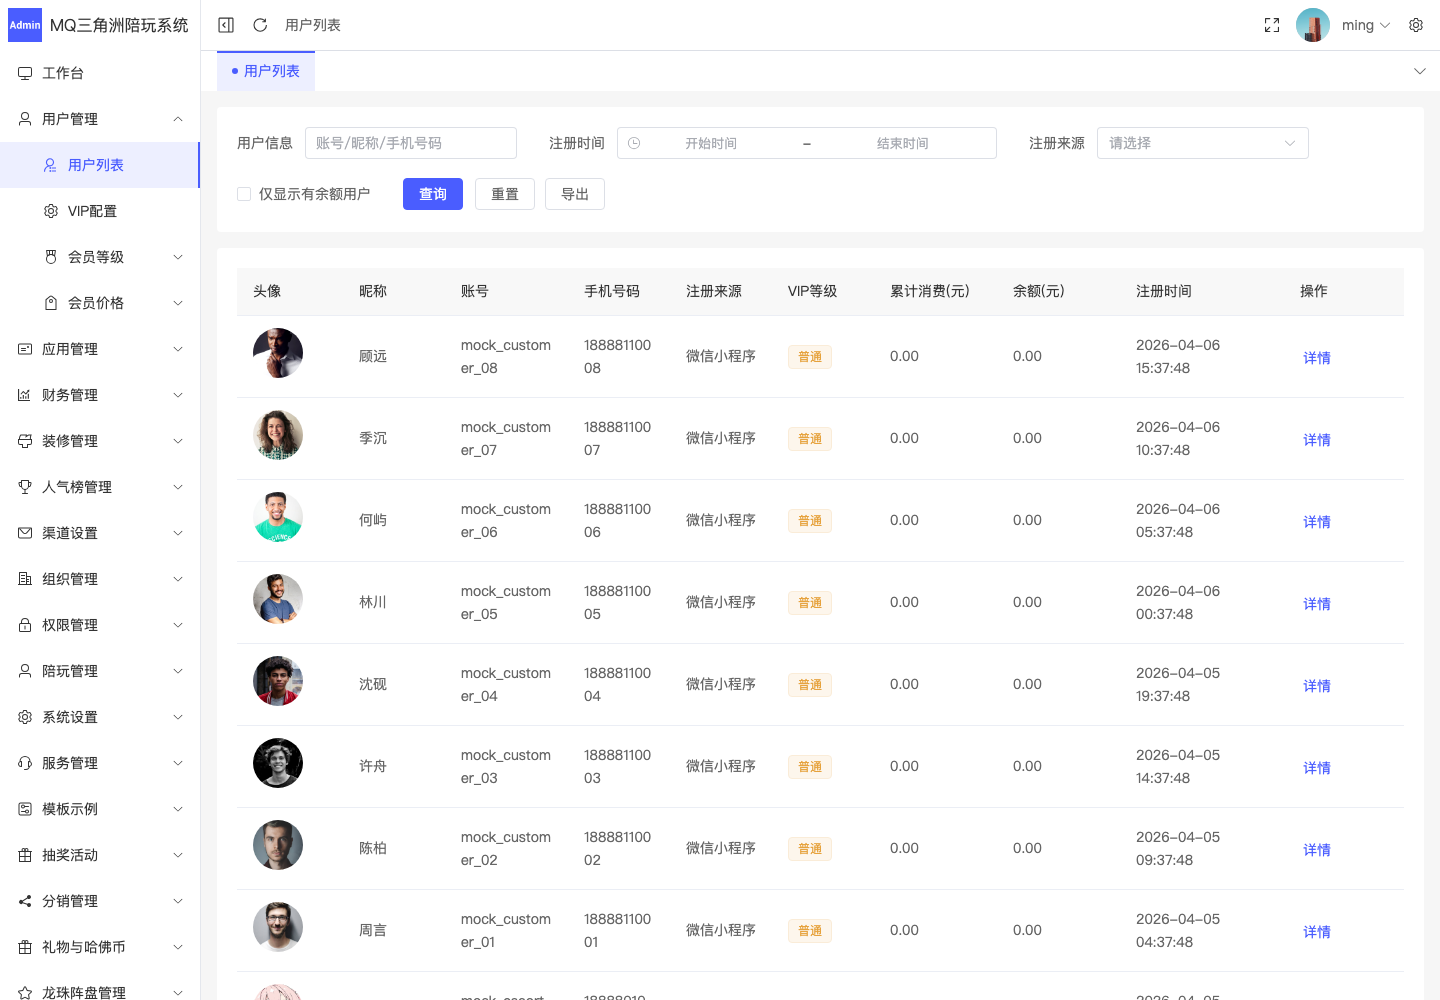Open settings gear icon at top right
Screen dimensions: 1440x1000
point(1416,25)
